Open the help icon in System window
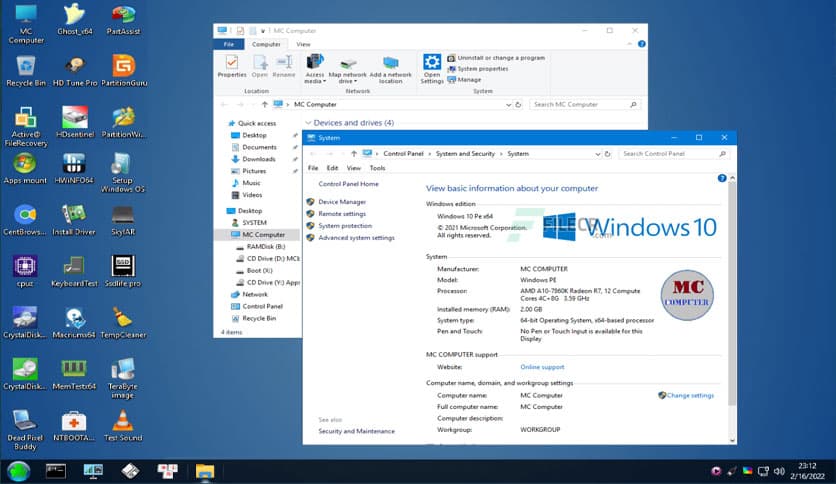Viewport: 836px width, 484px height. pyautogui.click(x=721, y=177)
